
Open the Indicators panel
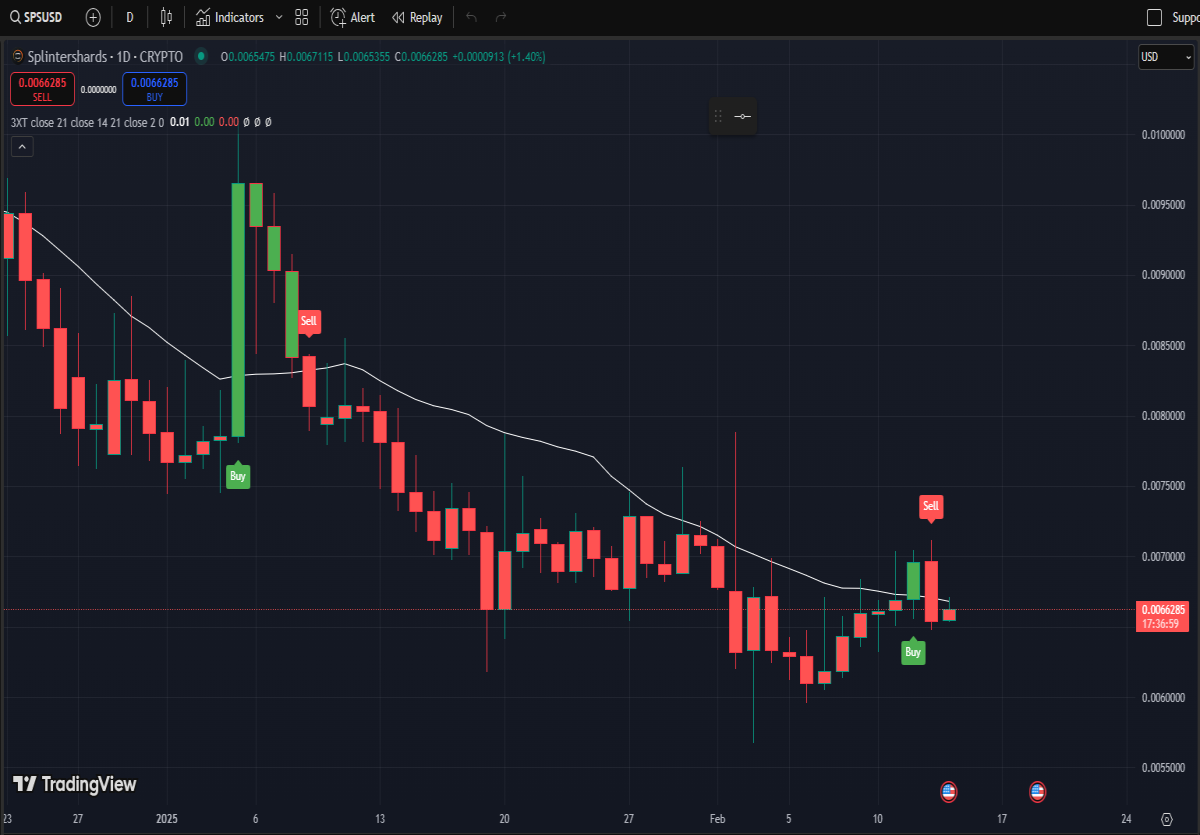tap(230, 17)
